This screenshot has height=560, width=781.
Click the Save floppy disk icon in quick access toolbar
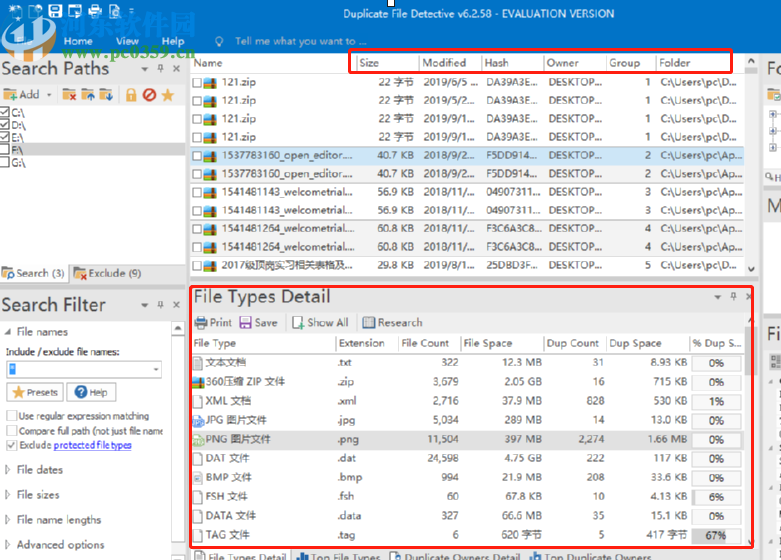[x=55, y=10]
